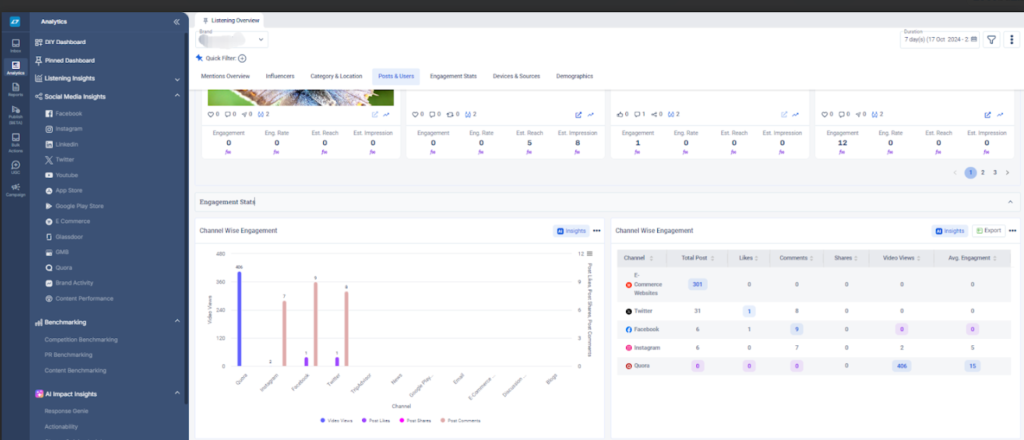Switch to the Influencers tab
Screen dimensions: 1024x440
(280, 76)
